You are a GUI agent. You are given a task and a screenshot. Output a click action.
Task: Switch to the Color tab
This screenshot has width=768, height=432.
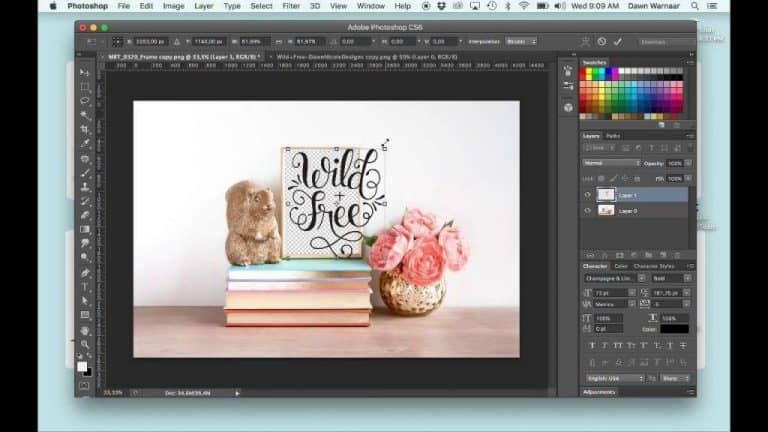[x=621, y=266]
